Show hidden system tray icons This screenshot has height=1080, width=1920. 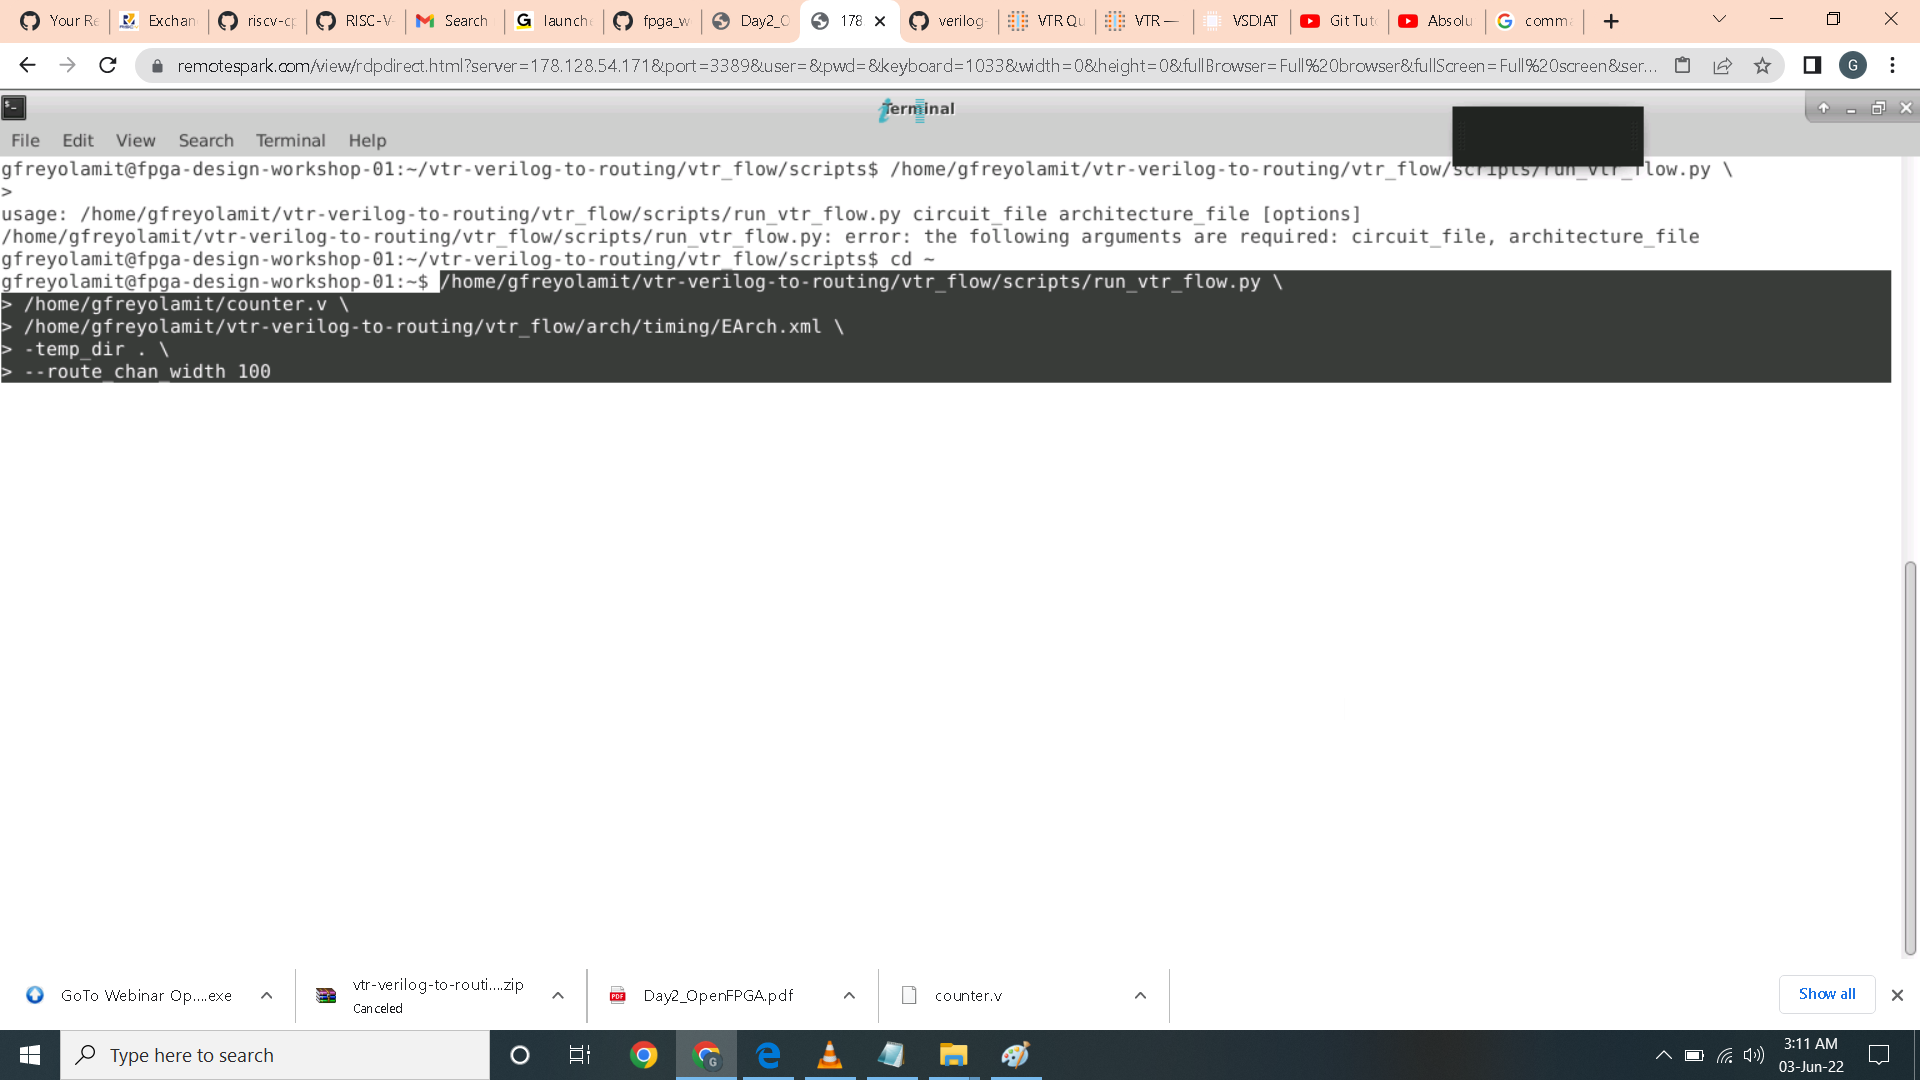[x=1663, y=1055]
